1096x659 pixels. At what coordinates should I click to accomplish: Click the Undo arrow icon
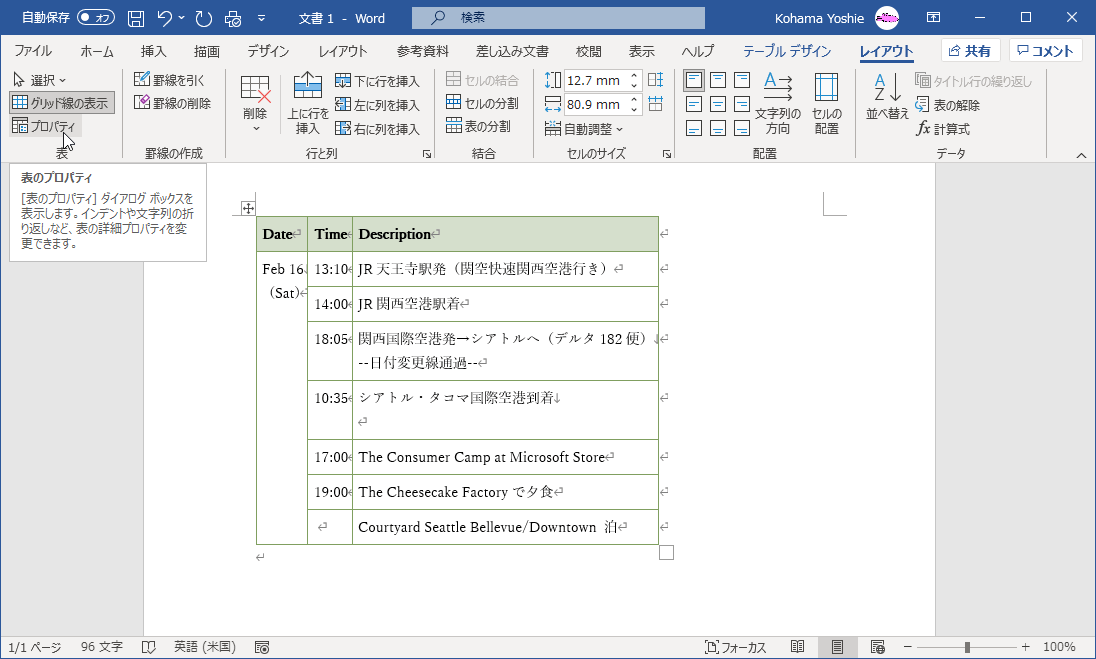point(165,18)
